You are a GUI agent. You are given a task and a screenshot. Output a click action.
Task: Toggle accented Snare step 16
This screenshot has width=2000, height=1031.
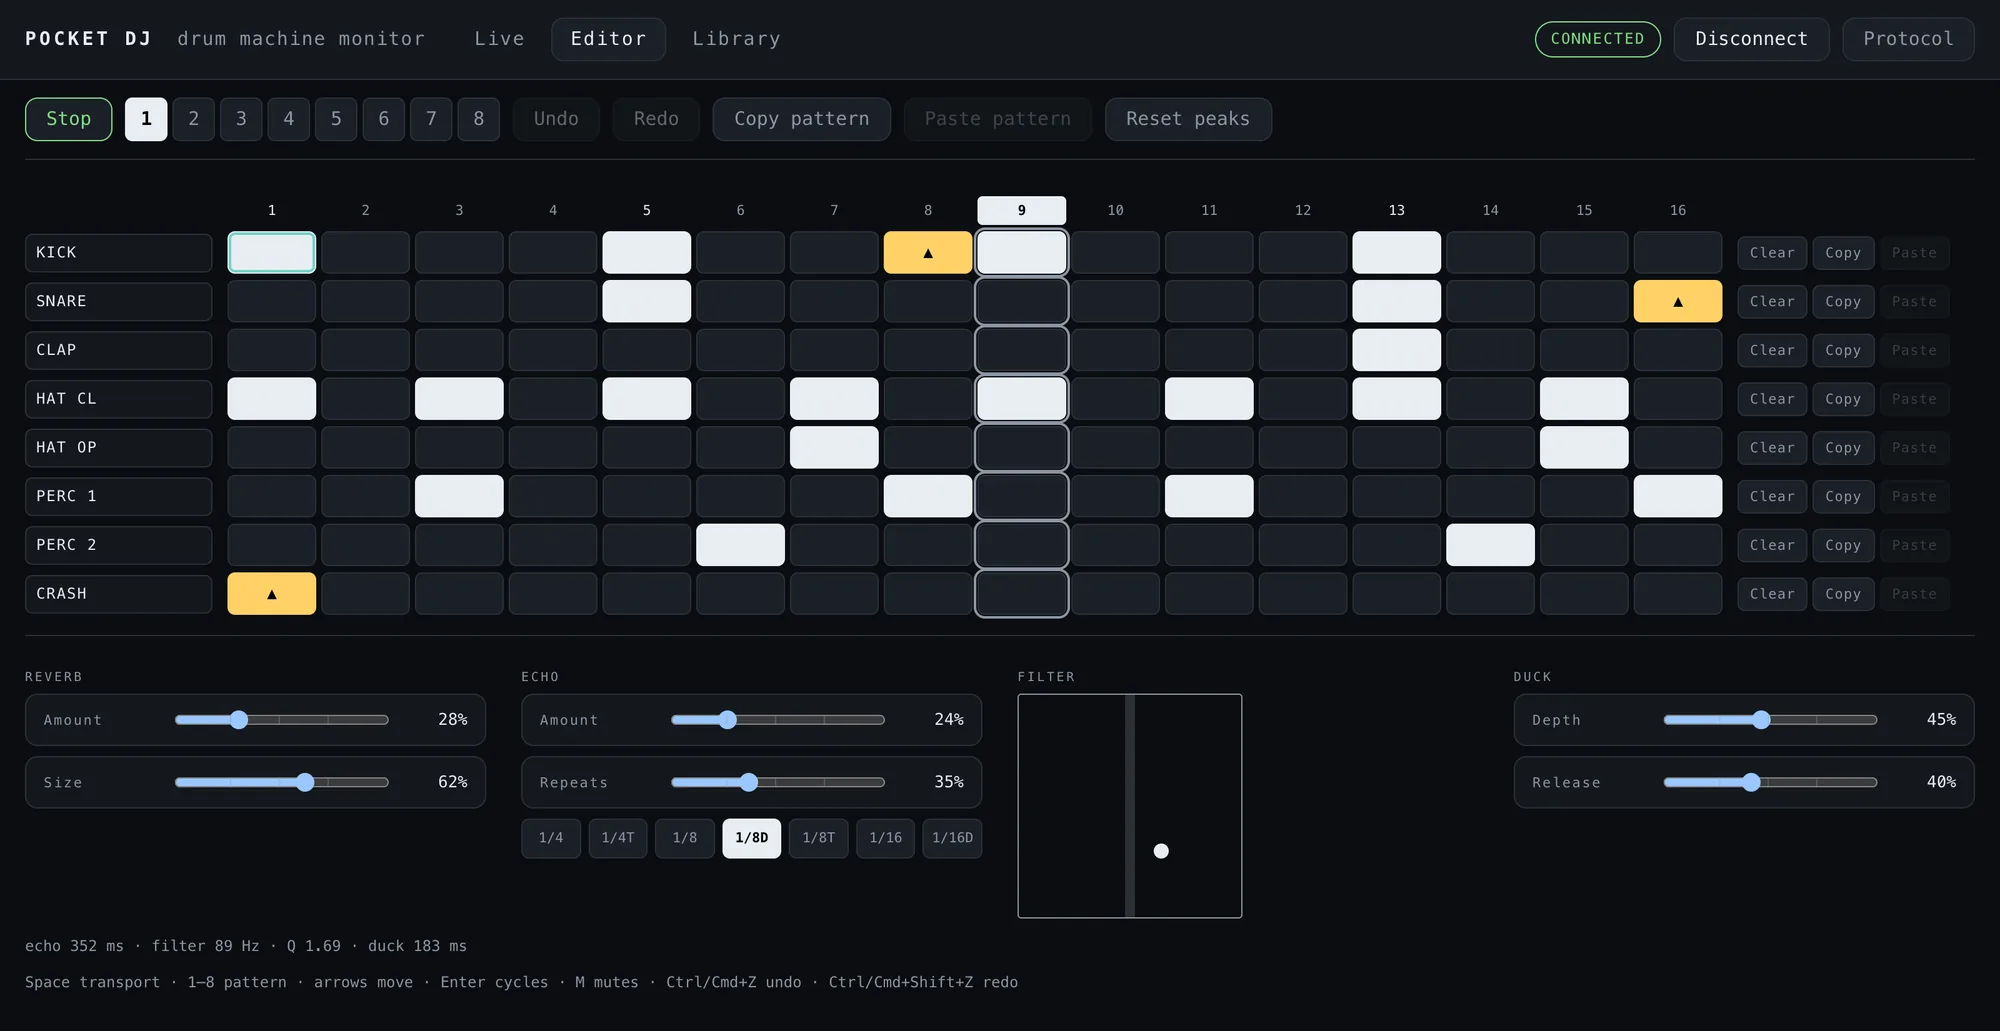coord(1677,301)
